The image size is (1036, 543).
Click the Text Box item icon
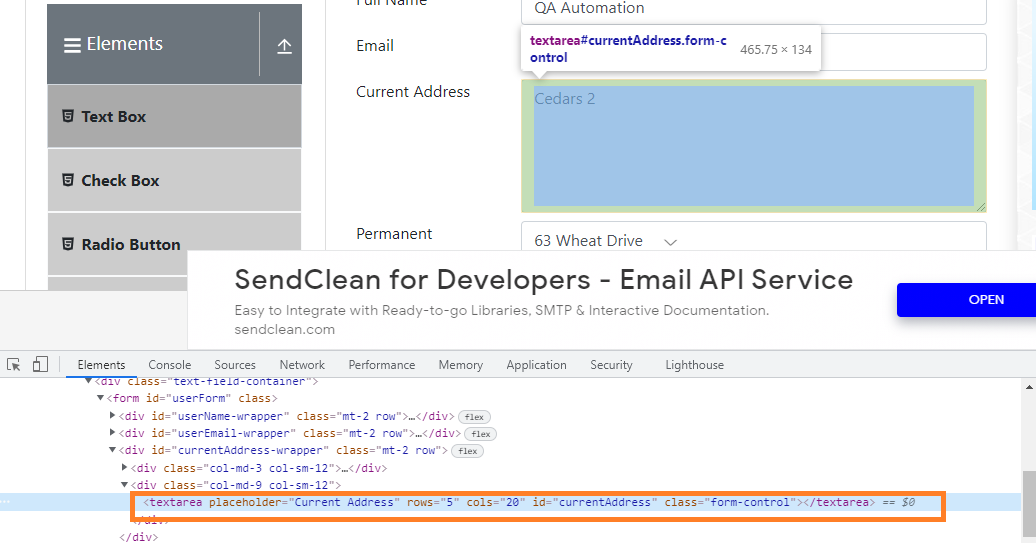(67, 116)
